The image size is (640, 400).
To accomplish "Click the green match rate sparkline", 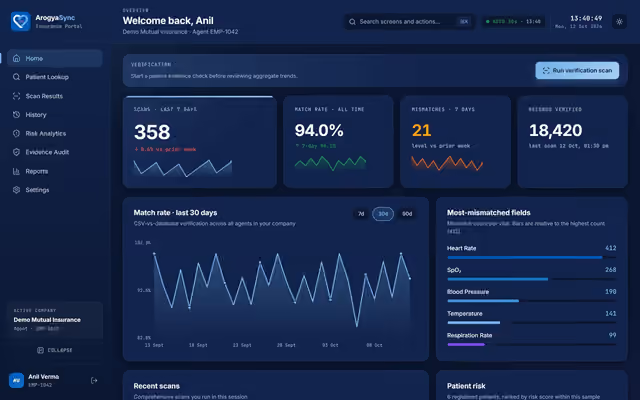I will 330,163.
